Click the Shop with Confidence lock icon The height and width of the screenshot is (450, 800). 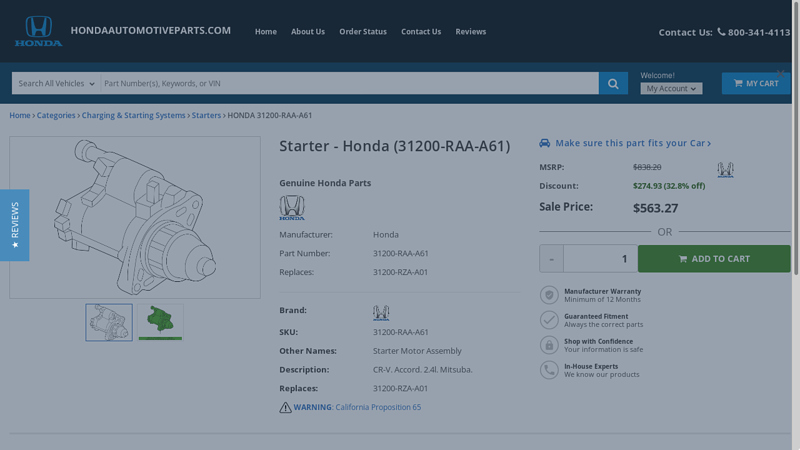click(x=549, y=345)
